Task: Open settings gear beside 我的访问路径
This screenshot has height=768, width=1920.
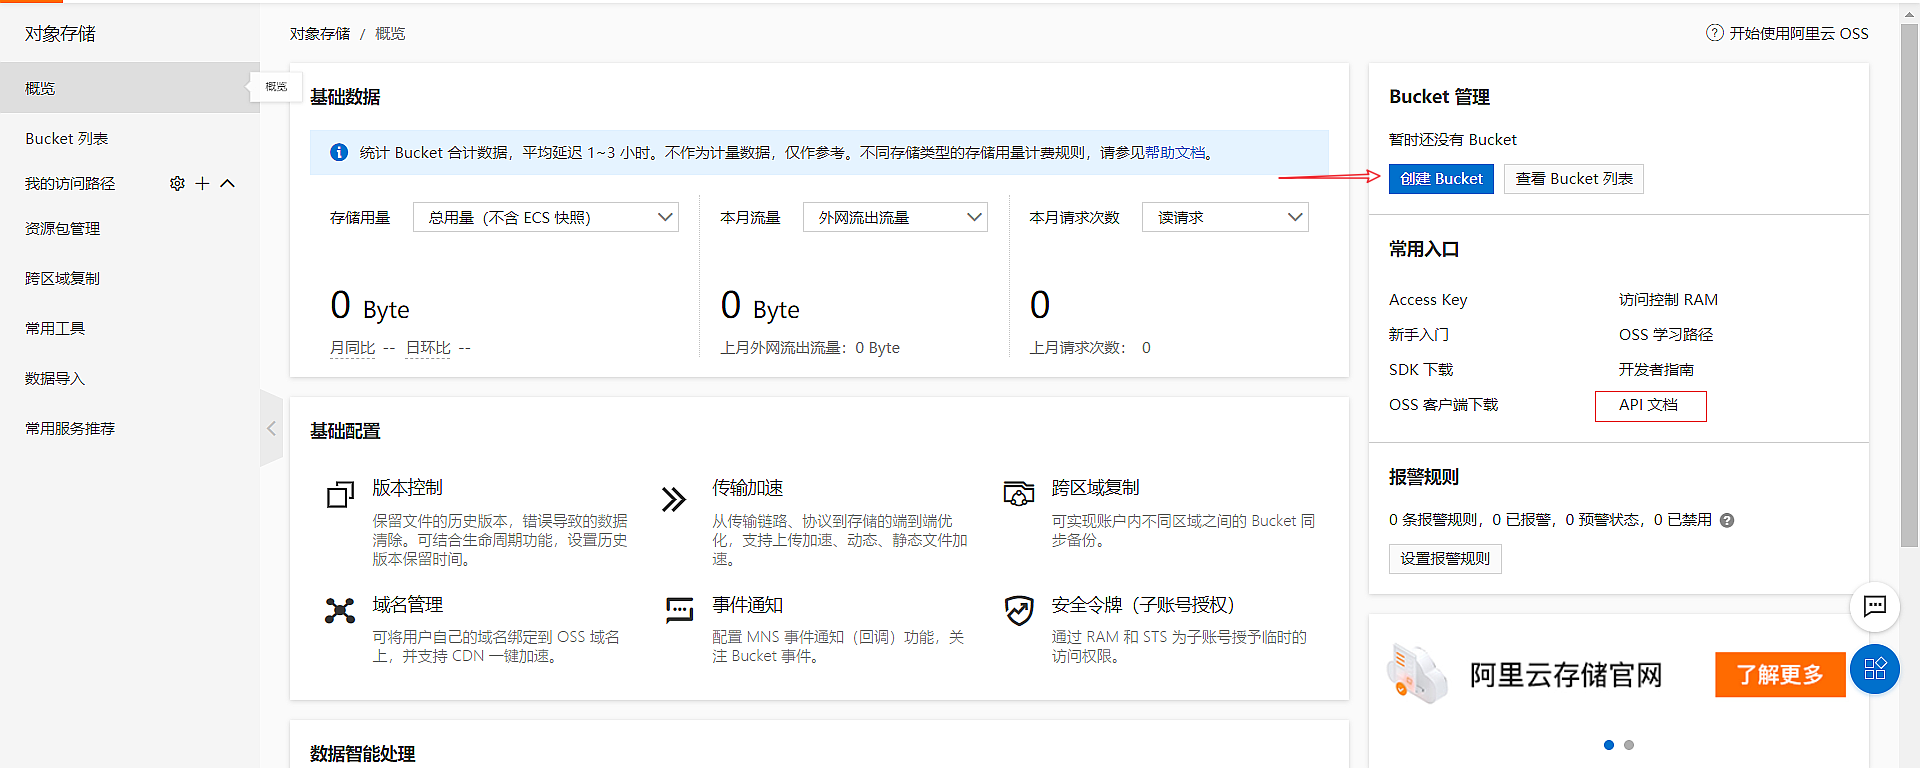Action: 177,184
